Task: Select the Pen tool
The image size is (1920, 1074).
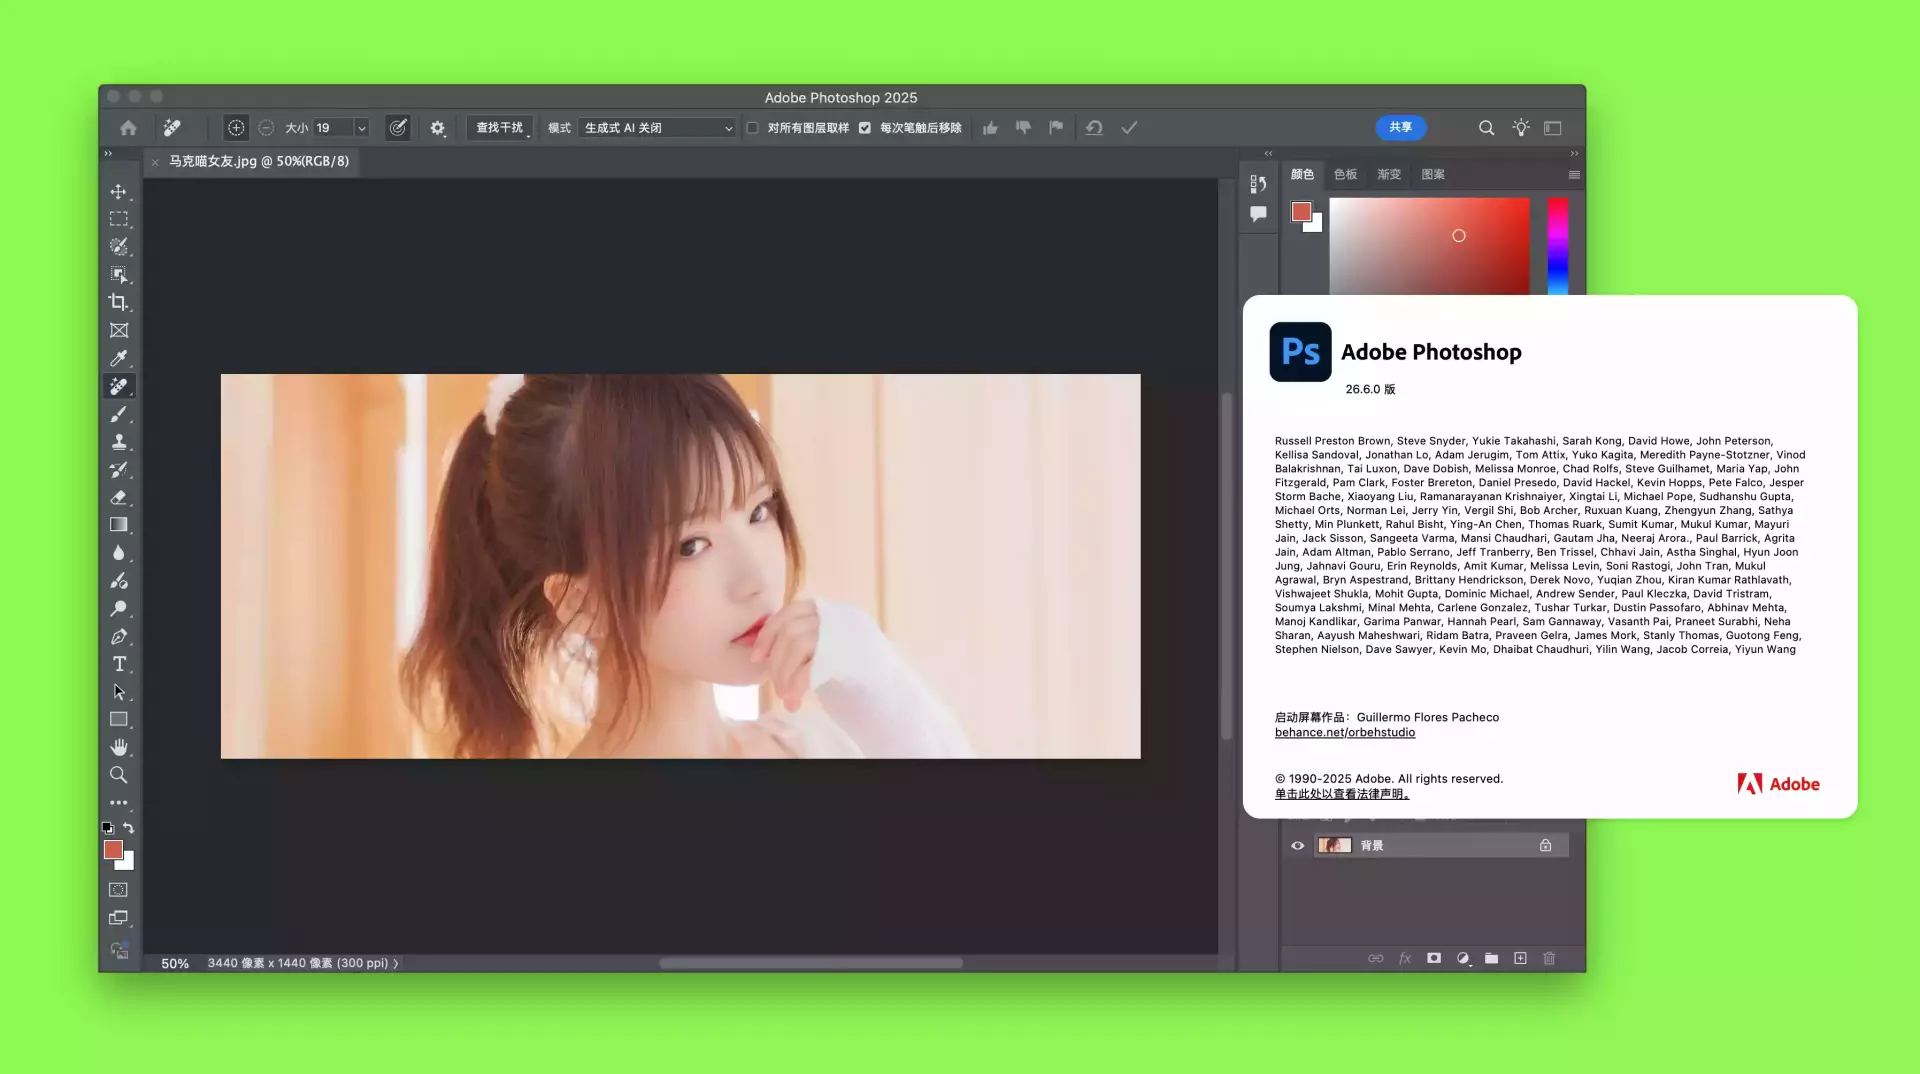Action: pyautogui.click(x=119, y=636)
